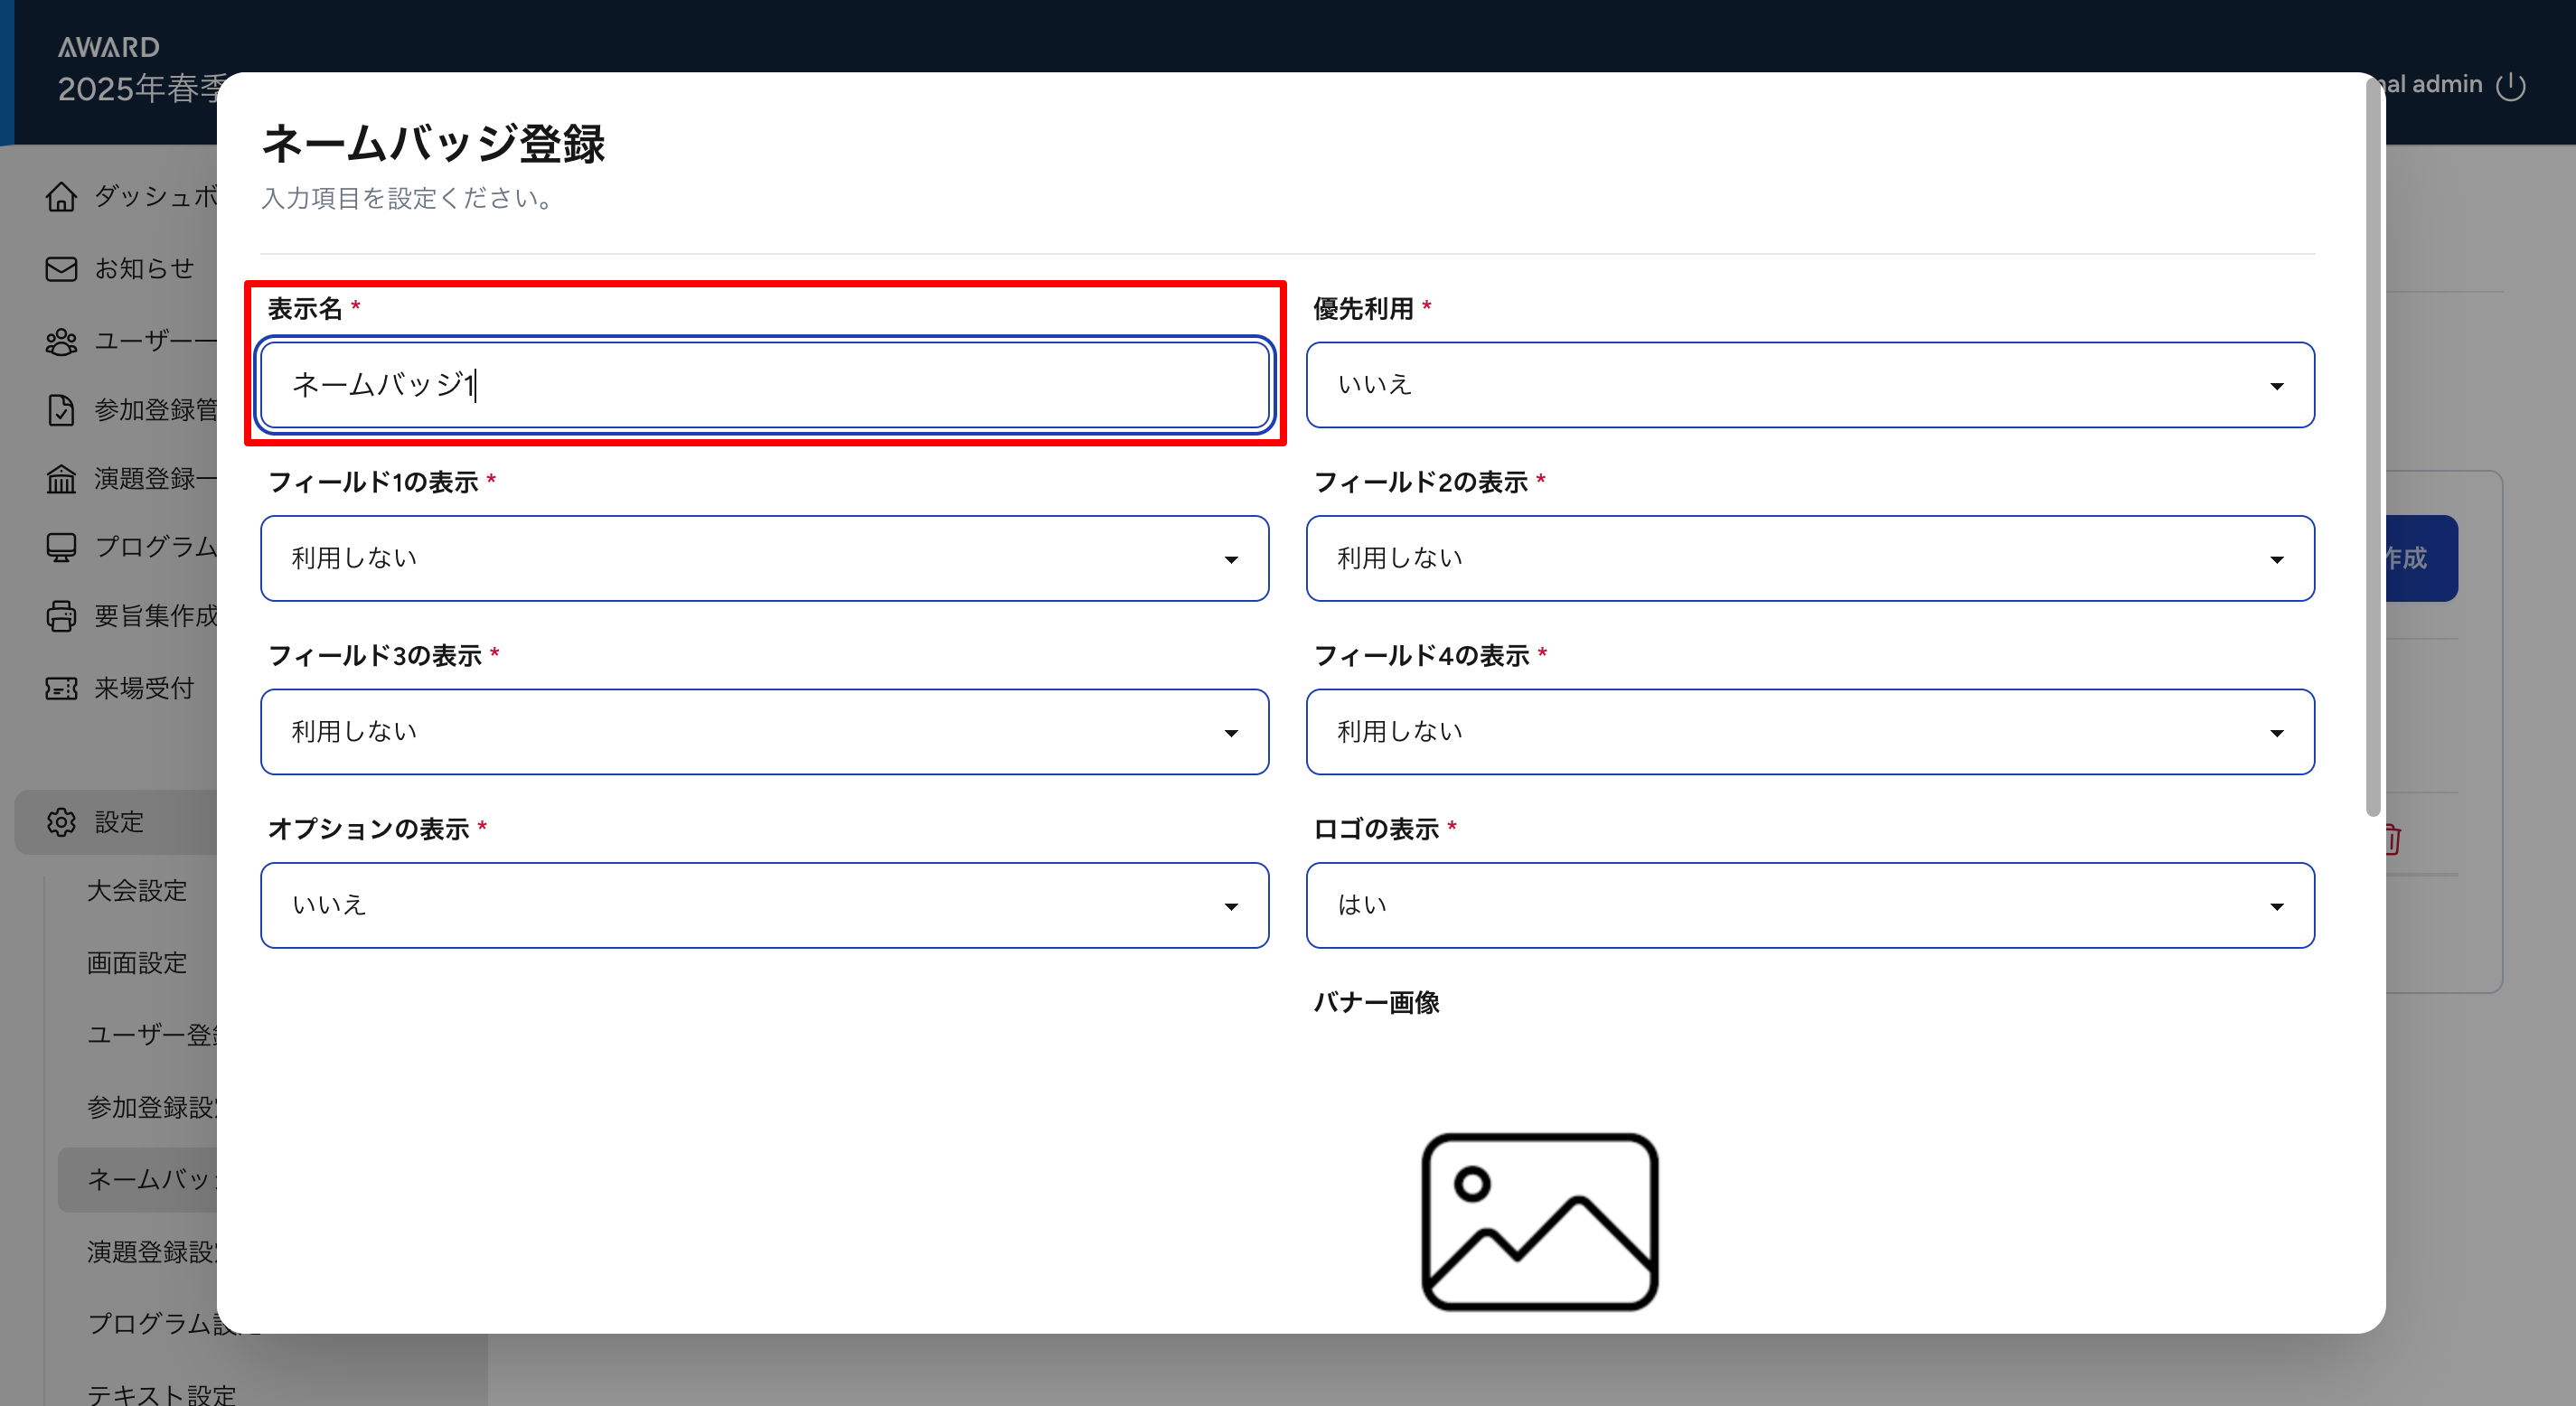Click the お知らせ envelope icon

tap(61, 269)
